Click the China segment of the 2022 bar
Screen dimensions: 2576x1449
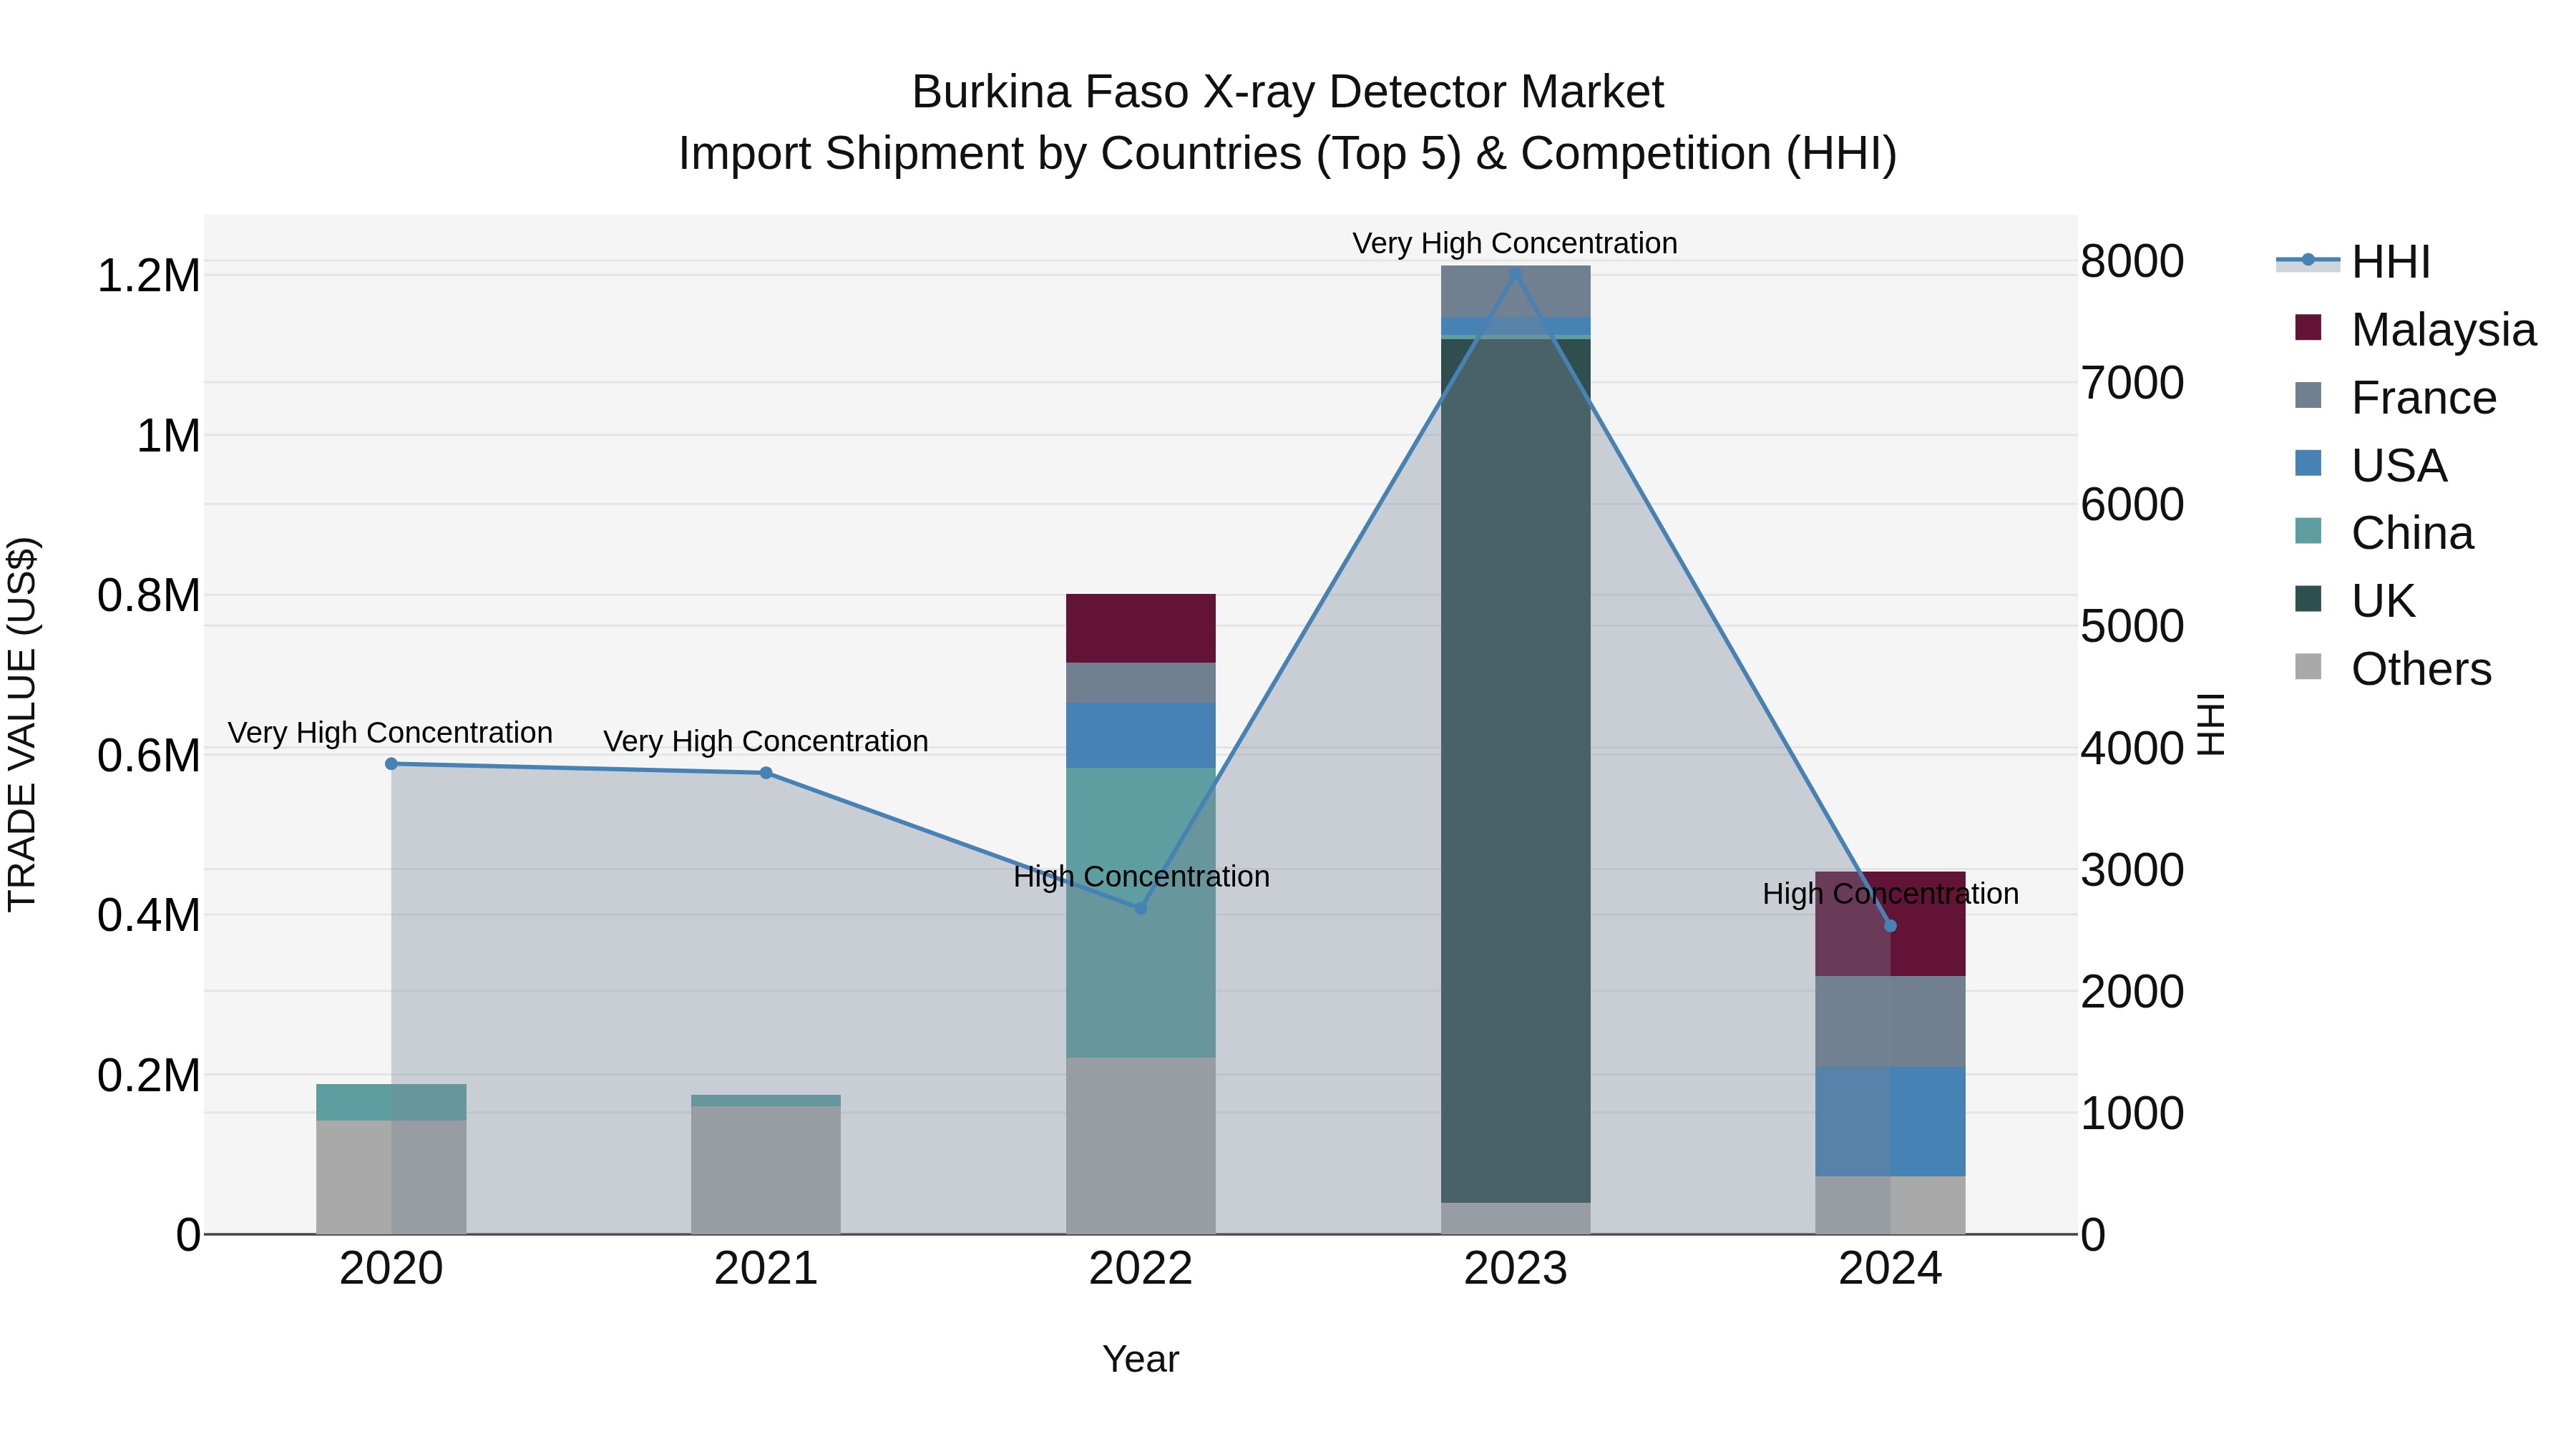pos(1141,913)
